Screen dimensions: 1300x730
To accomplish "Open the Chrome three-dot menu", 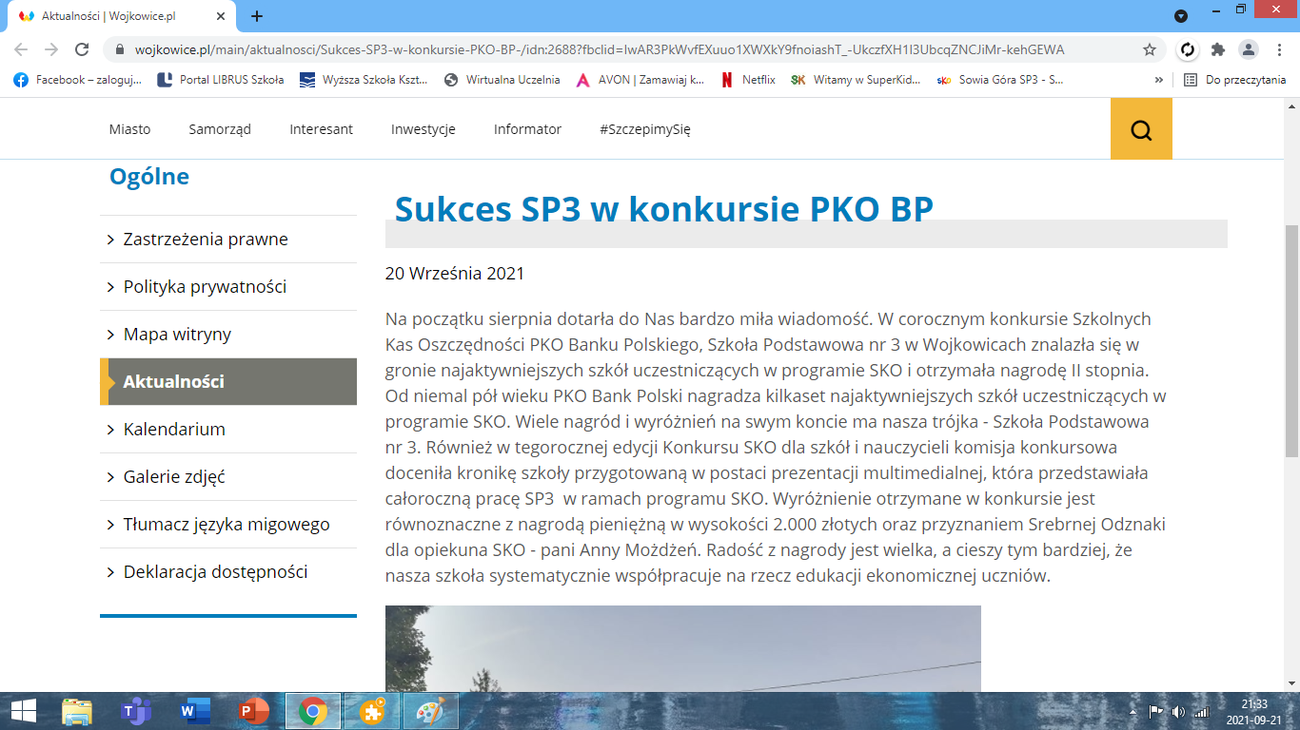I will coord(1280,49).
